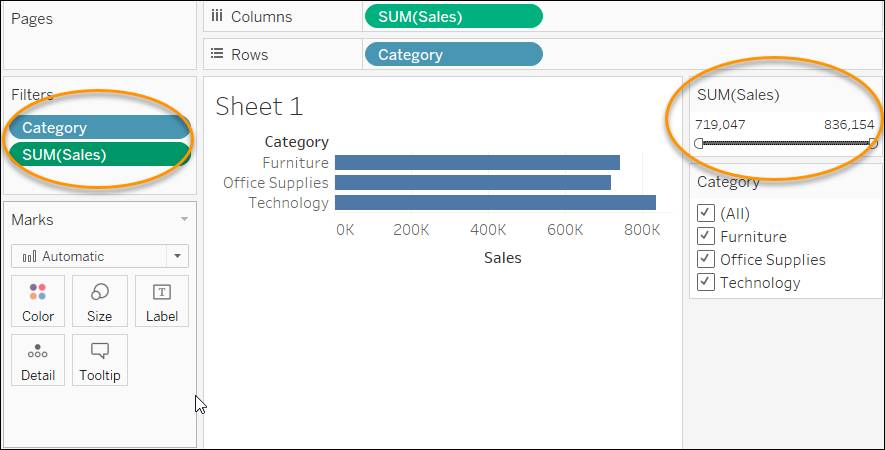Uncheck the Furniture filter checkbox
The height and width of the screenshot is (450, 885).
[706, 236]
